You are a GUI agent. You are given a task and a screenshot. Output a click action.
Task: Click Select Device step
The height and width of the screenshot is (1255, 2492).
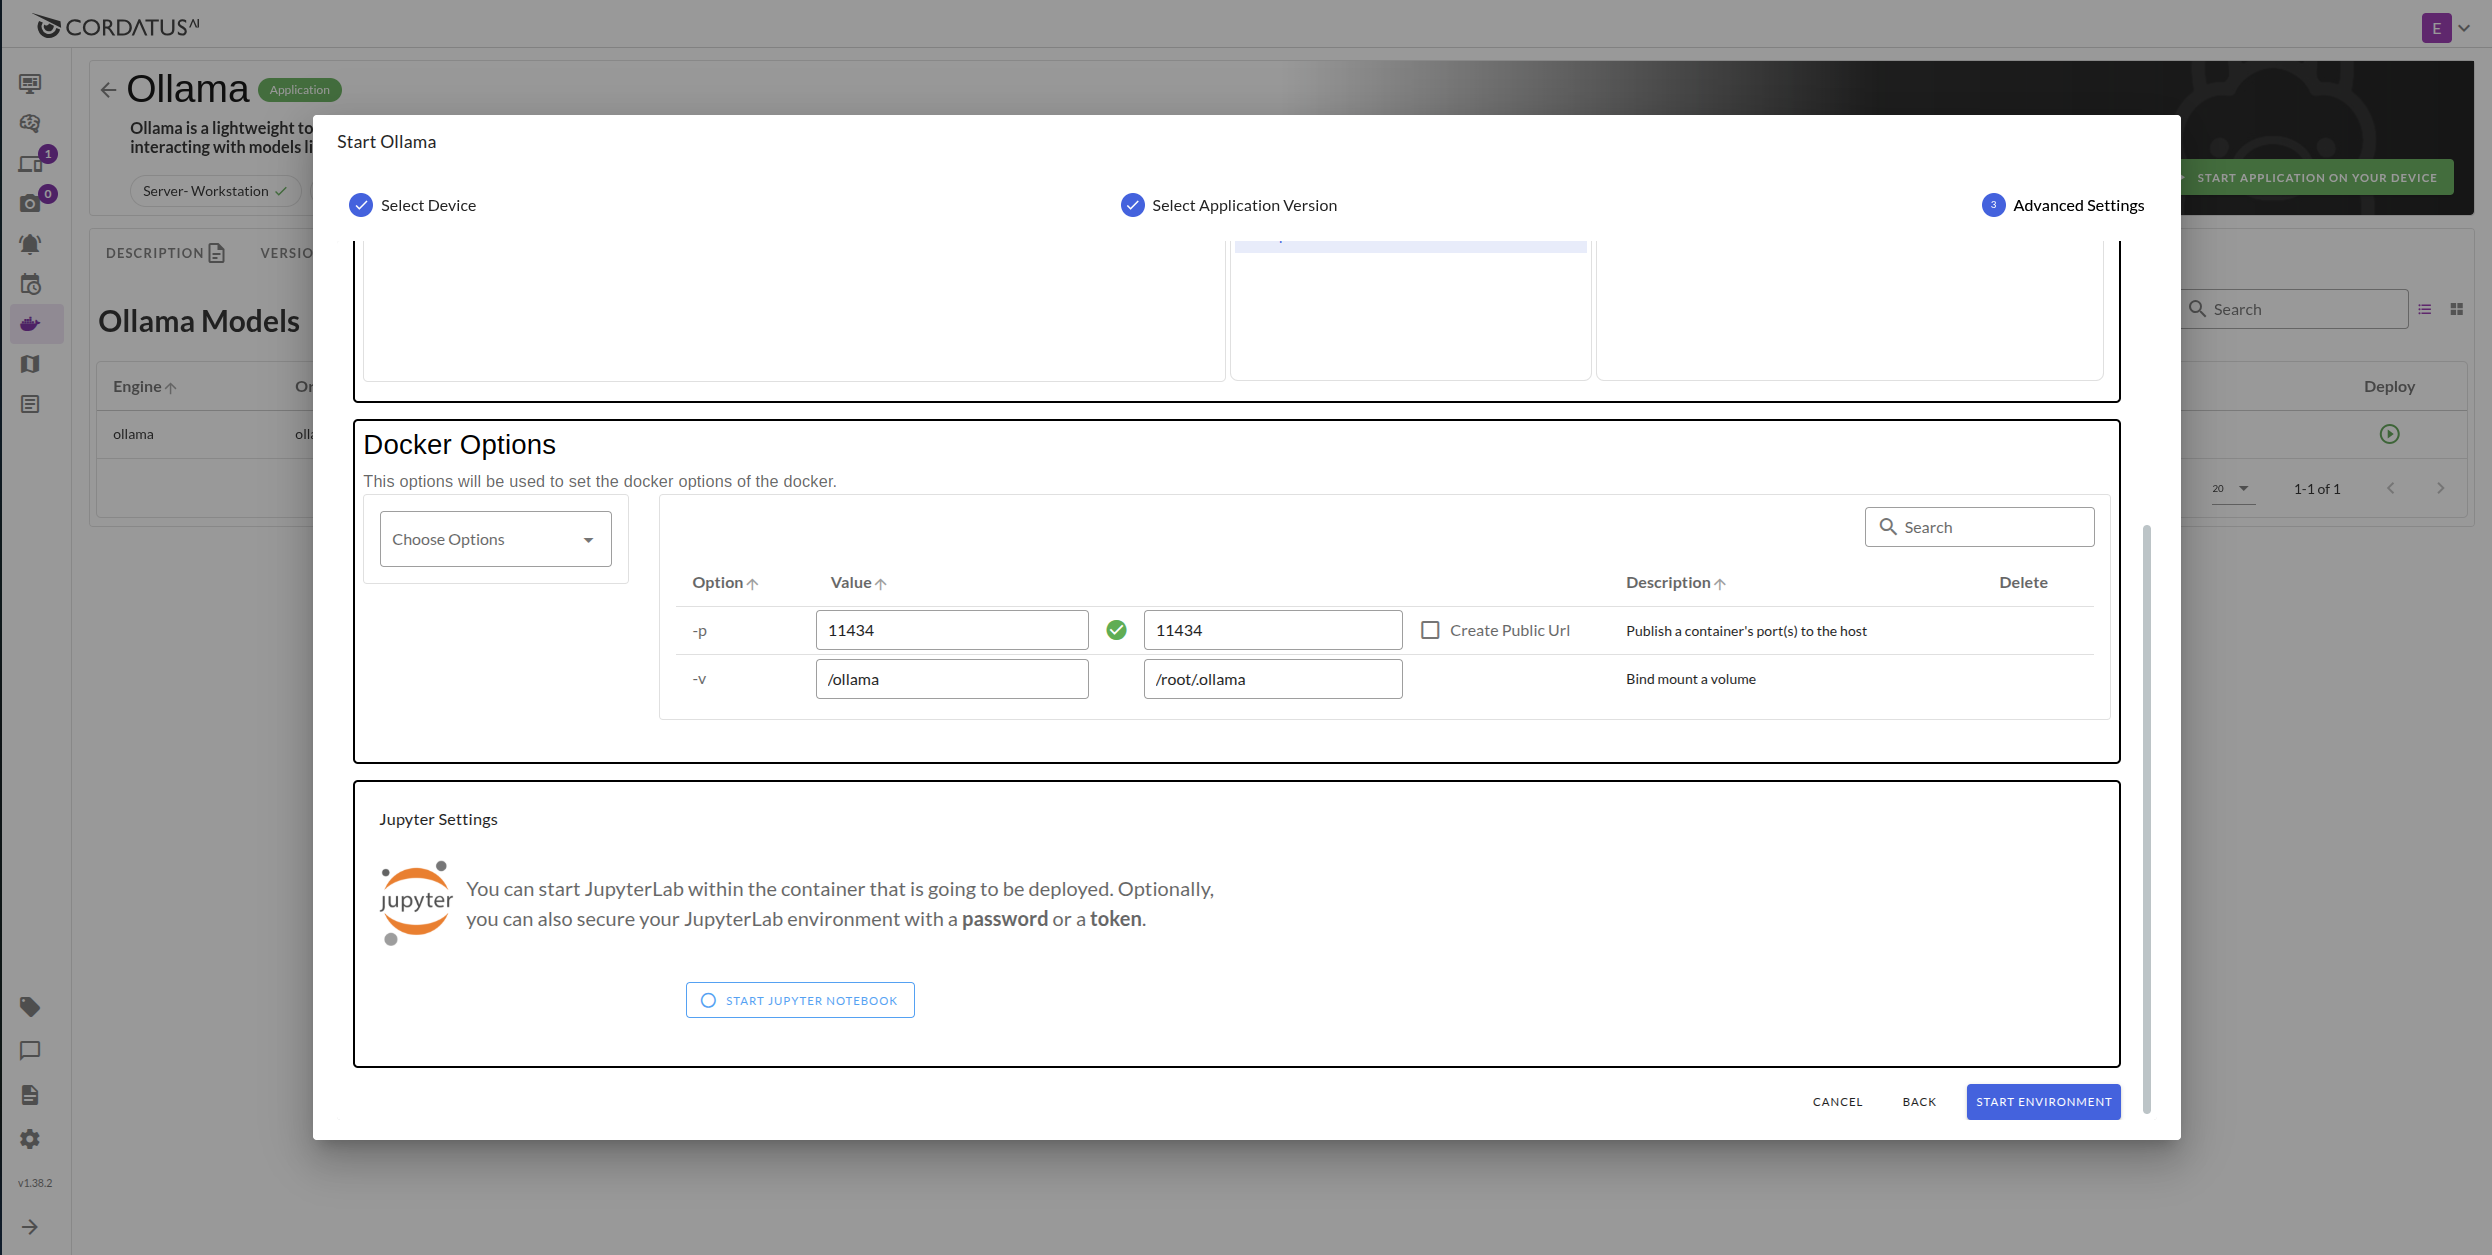click(412, 205)
